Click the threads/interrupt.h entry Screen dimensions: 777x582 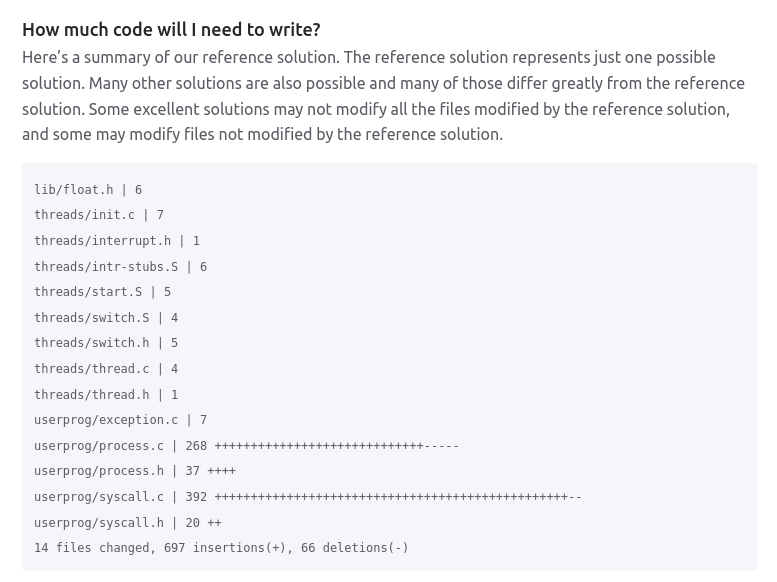coord(117,241)
